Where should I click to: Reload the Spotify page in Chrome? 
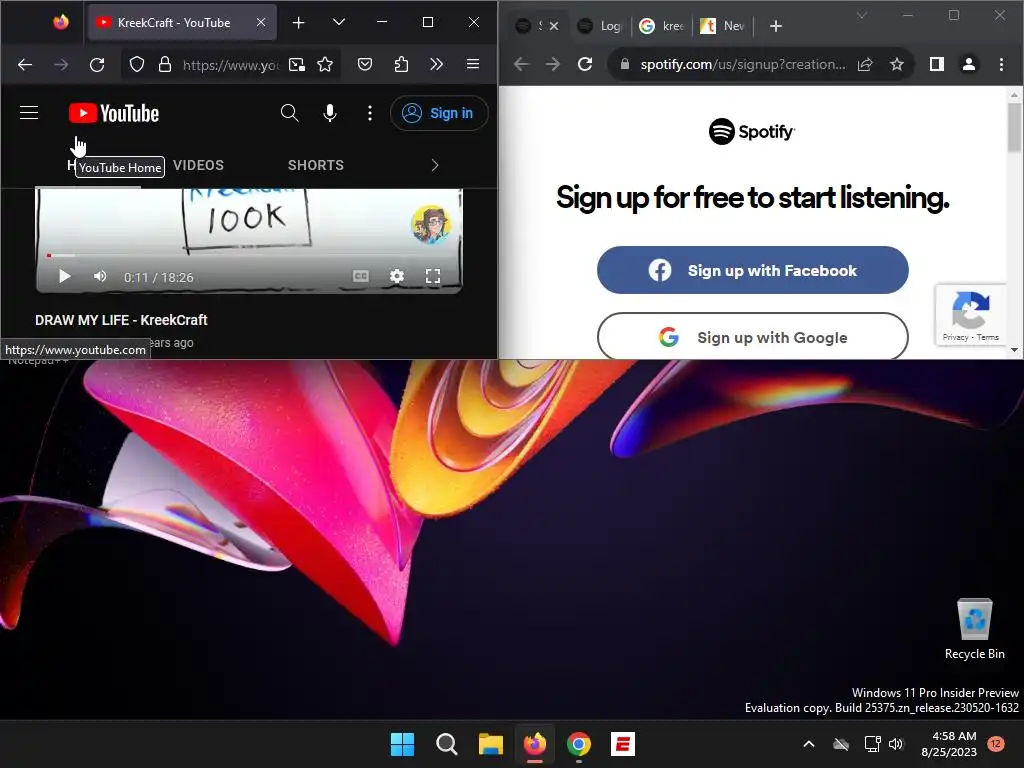[585, 64]
